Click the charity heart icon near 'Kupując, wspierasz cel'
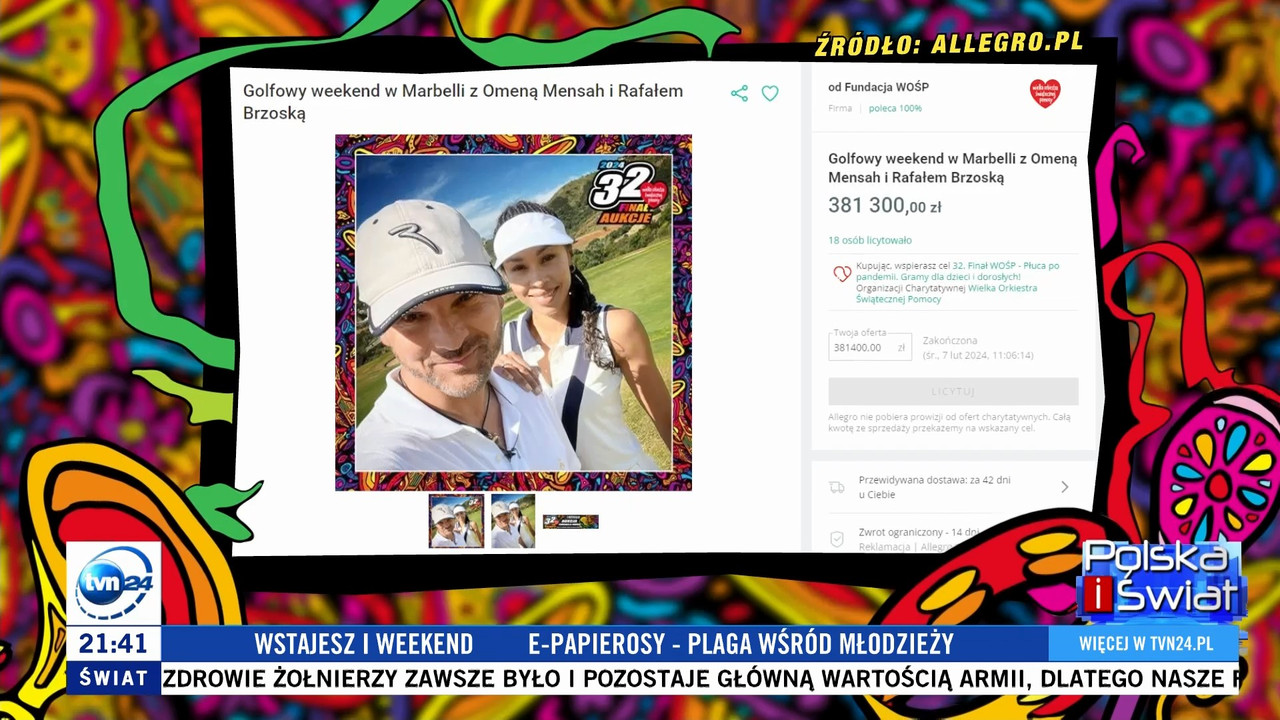 (842, 273)
